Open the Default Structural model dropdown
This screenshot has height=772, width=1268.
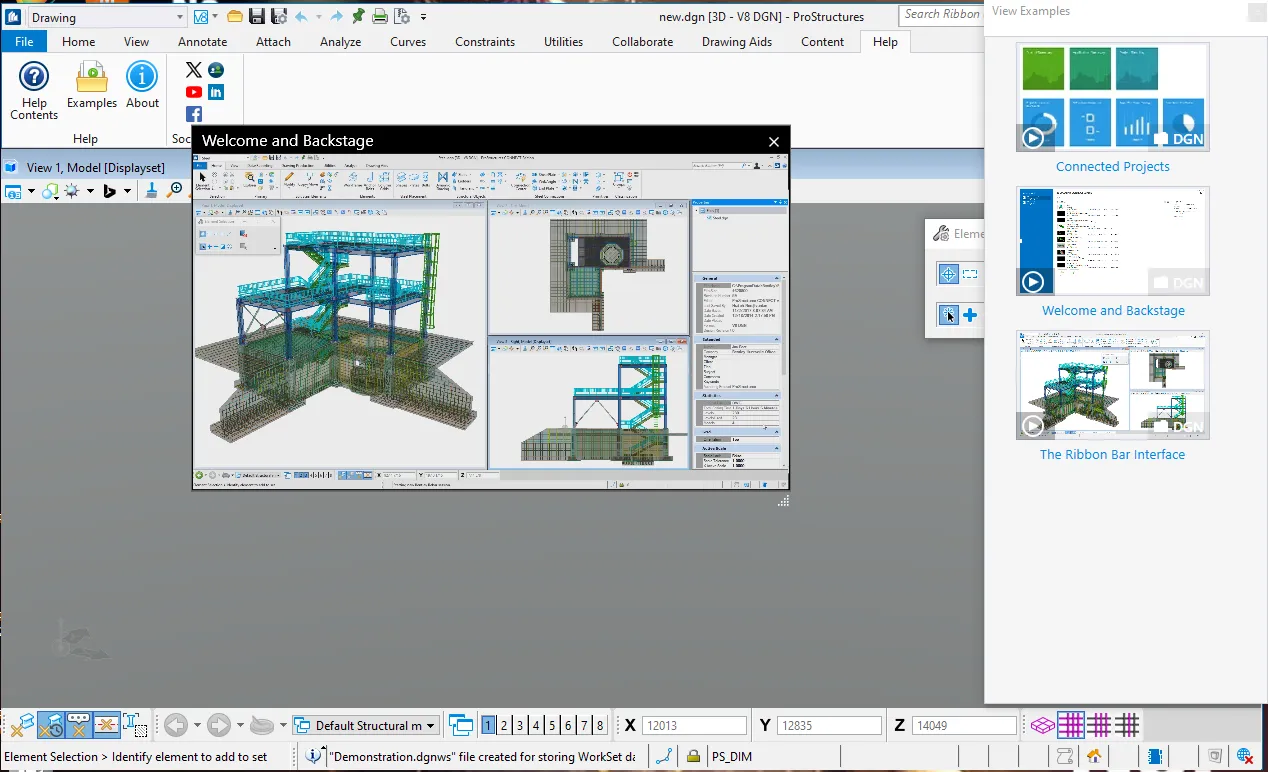[x=367, y=725]
